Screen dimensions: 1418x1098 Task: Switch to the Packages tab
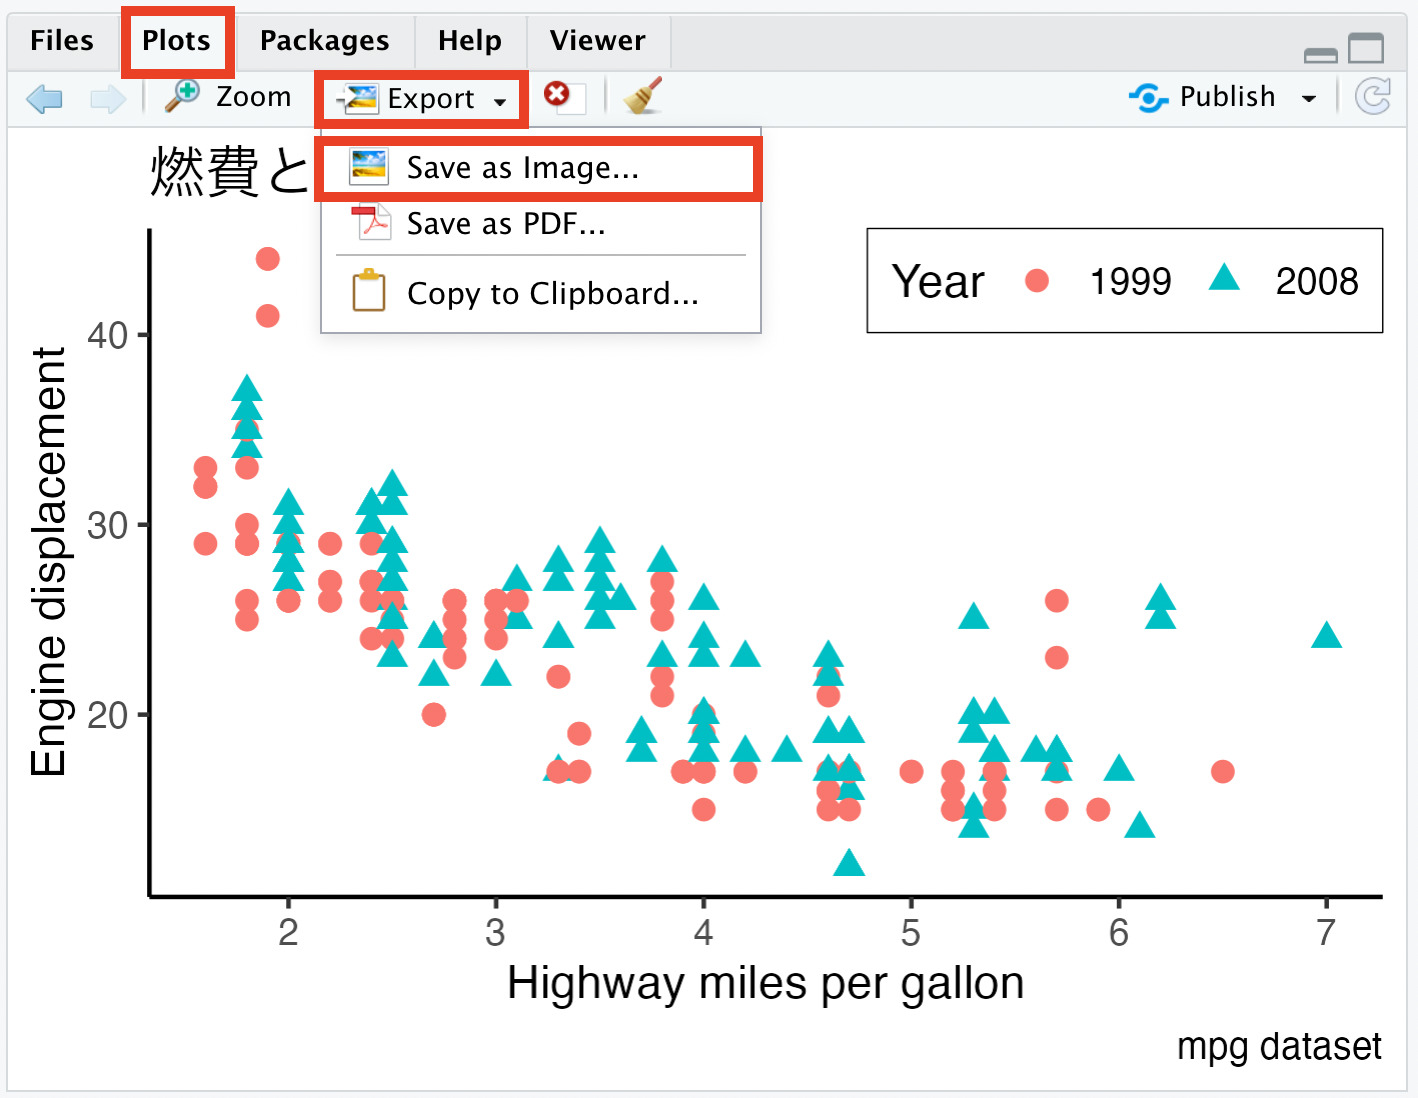pyautogui.click(x=324, y=40)
